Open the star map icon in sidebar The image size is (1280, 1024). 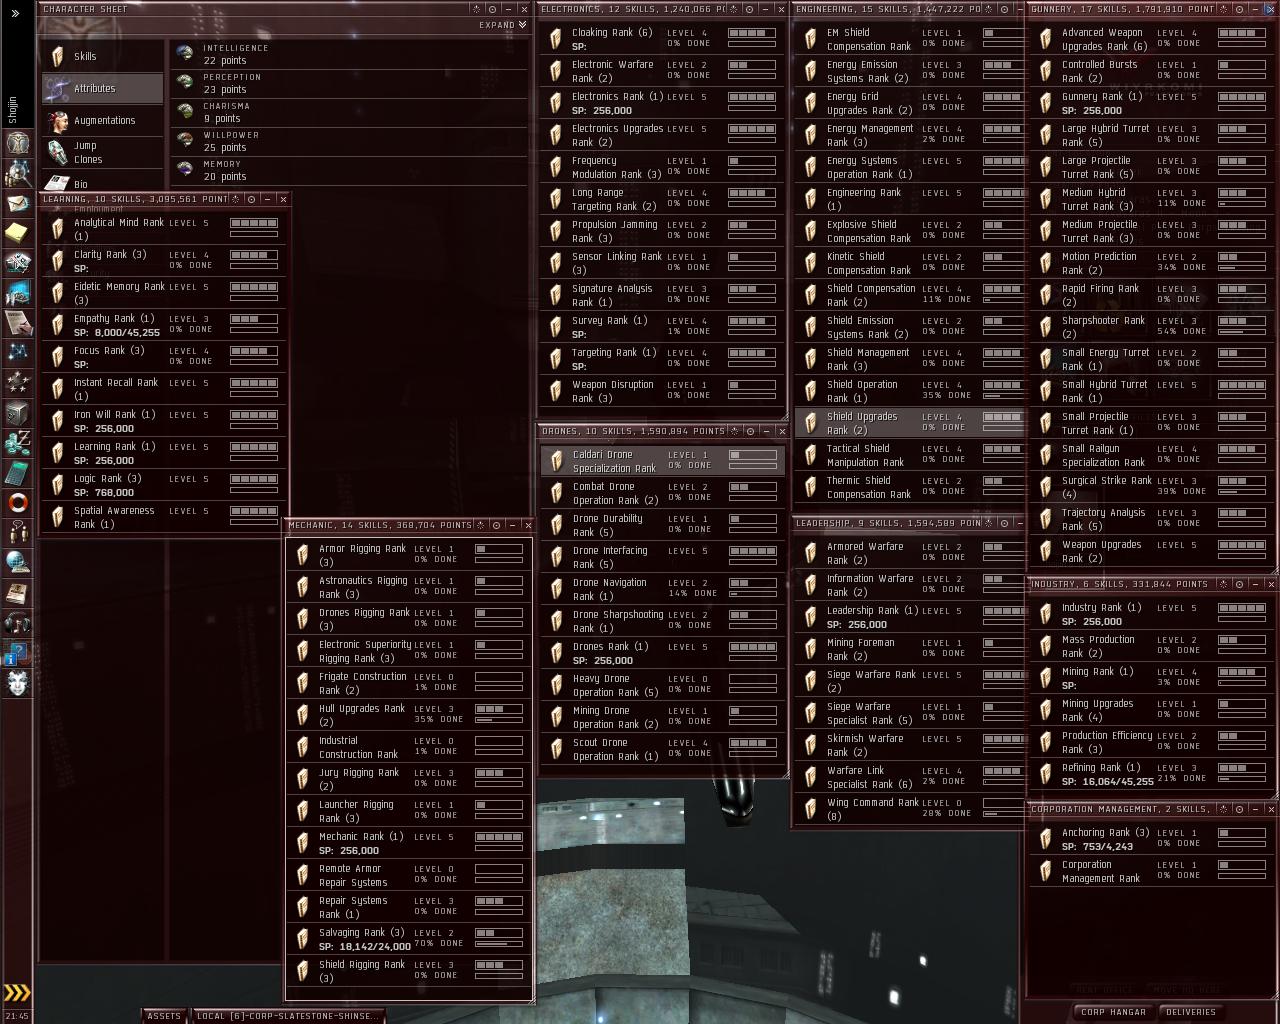pos(17,353)
